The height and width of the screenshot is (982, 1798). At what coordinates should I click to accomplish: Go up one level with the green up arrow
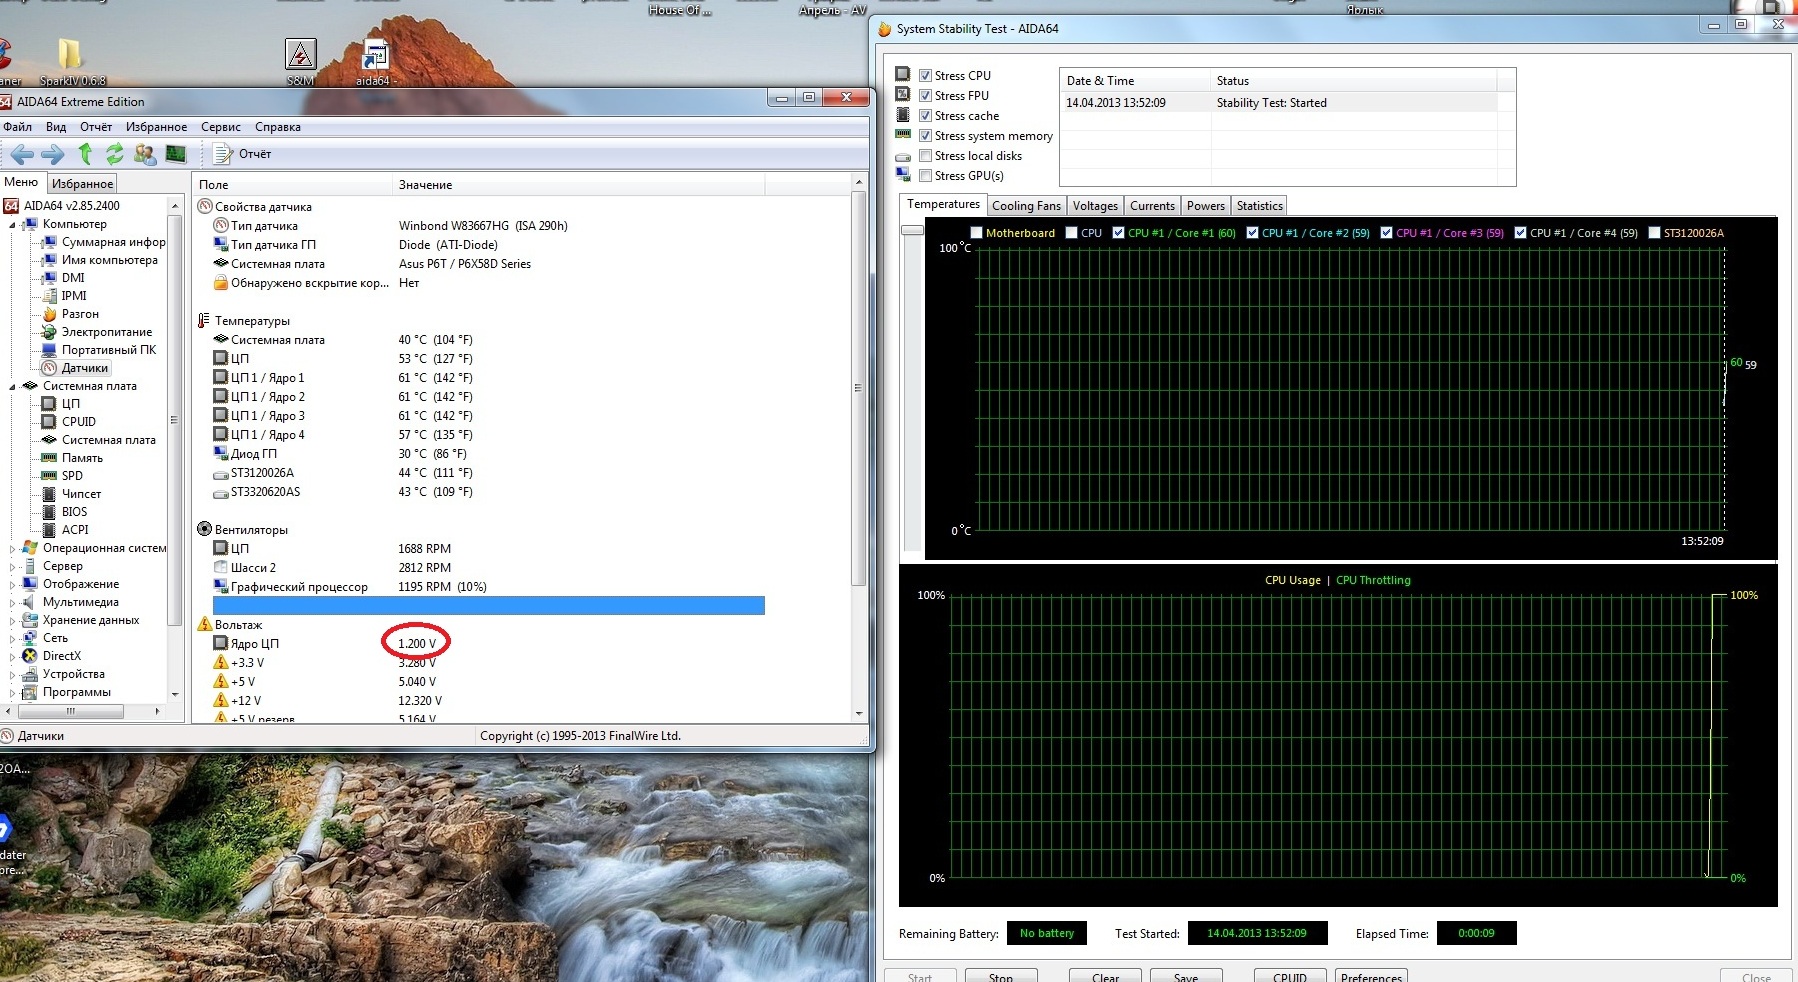tap(85, 153)
